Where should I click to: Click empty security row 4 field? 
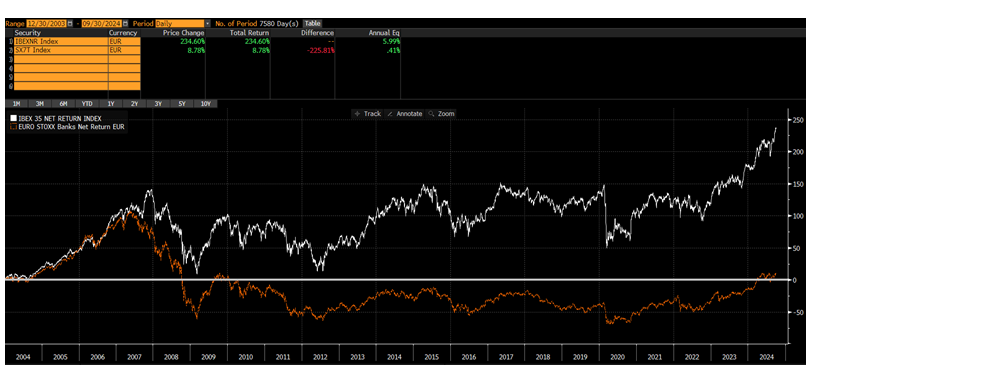pos(61,68)
